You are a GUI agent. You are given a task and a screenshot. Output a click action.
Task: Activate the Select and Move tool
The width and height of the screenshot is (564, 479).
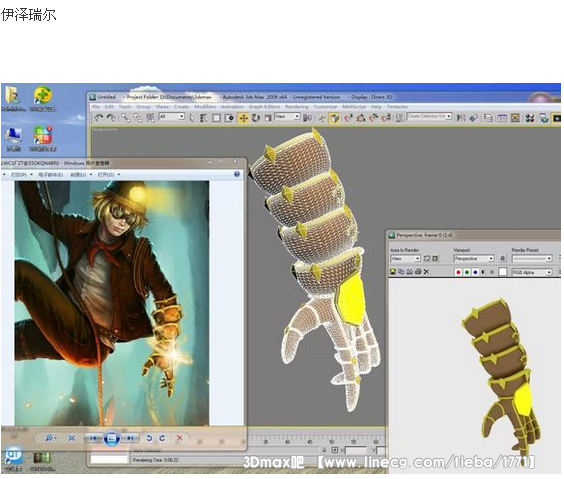[x=243, y=118]
